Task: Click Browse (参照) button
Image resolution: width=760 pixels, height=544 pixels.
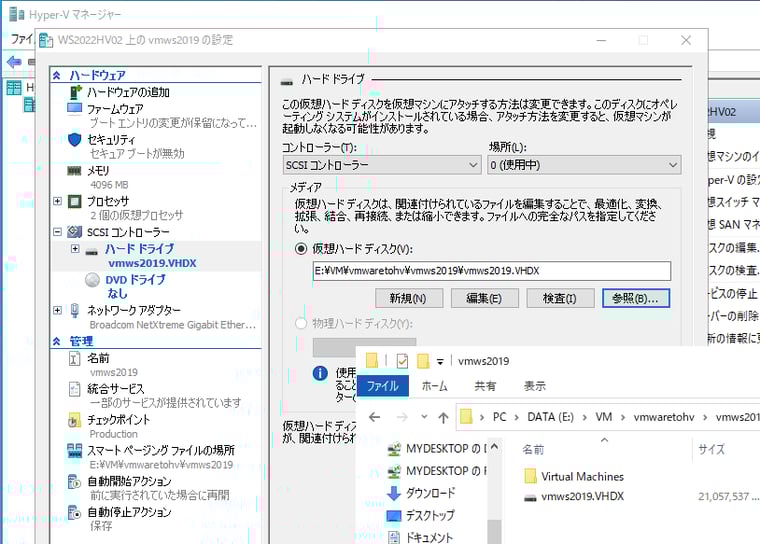Action: coord(635,299)
